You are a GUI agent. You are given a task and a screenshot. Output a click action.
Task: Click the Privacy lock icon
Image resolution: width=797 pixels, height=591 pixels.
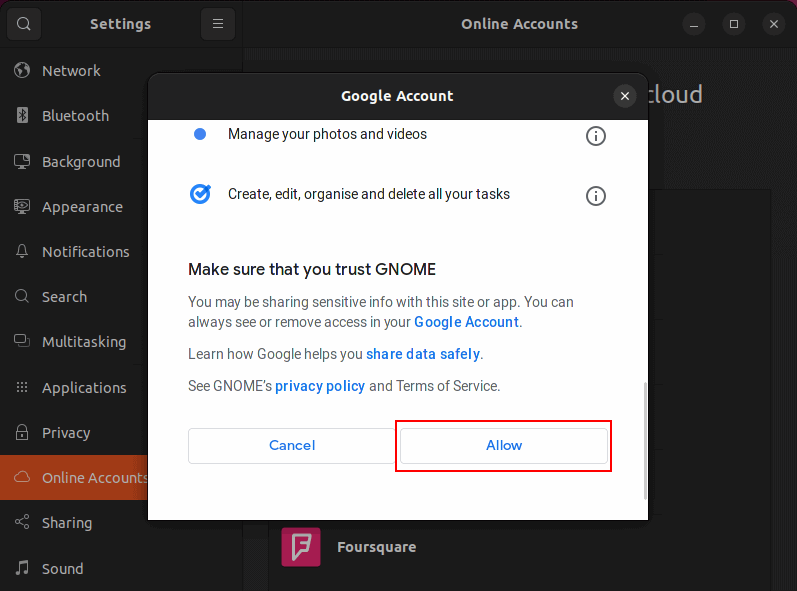click(22, 432)
